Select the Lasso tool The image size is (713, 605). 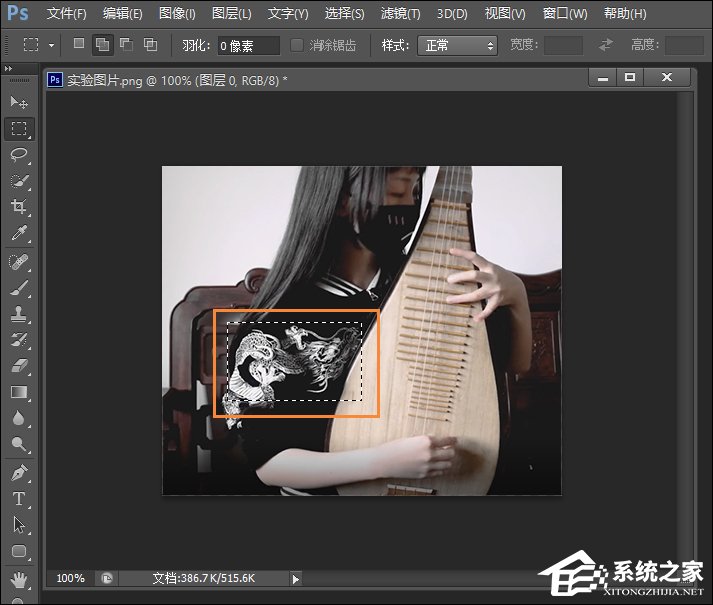coord(19,155)
